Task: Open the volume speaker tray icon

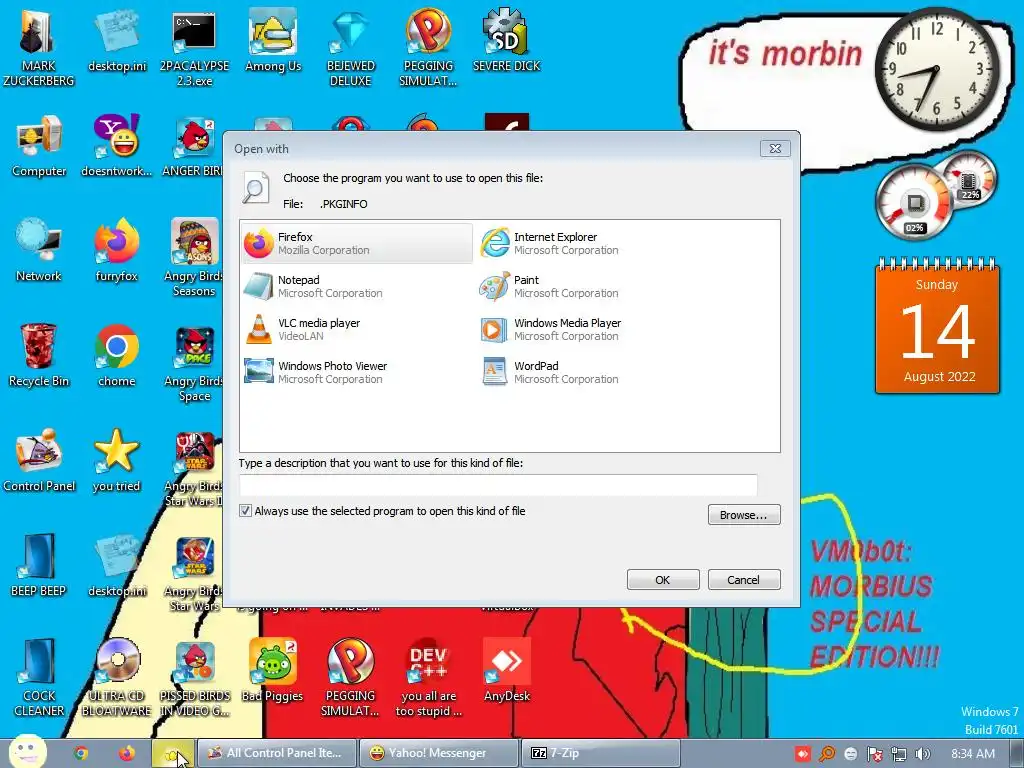Action: 923,754
